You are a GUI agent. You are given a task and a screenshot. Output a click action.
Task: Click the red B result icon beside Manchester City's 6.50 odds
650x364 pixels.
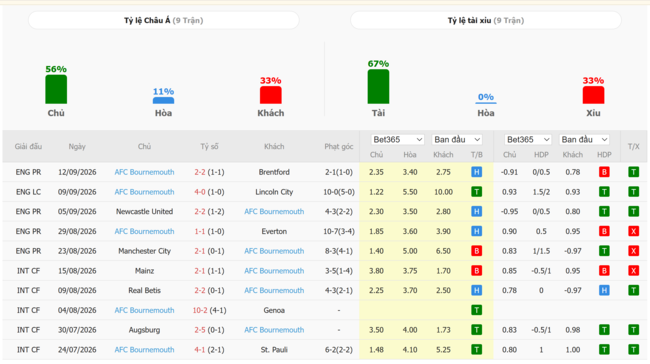click(477, 251)
